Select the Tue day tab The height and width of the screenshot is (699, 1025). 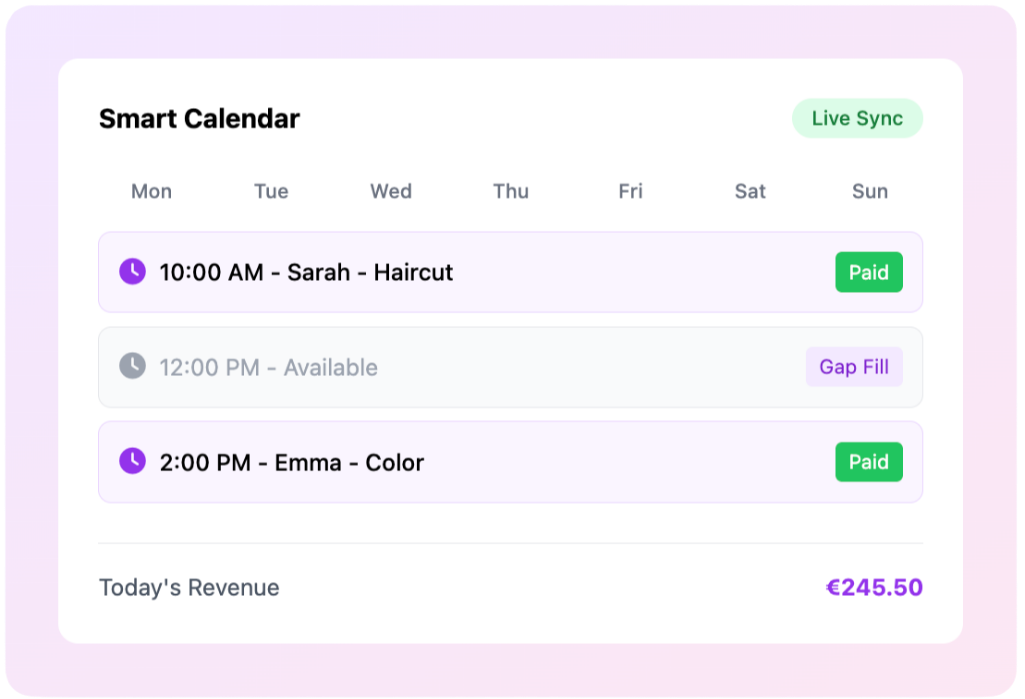[271, 191]
